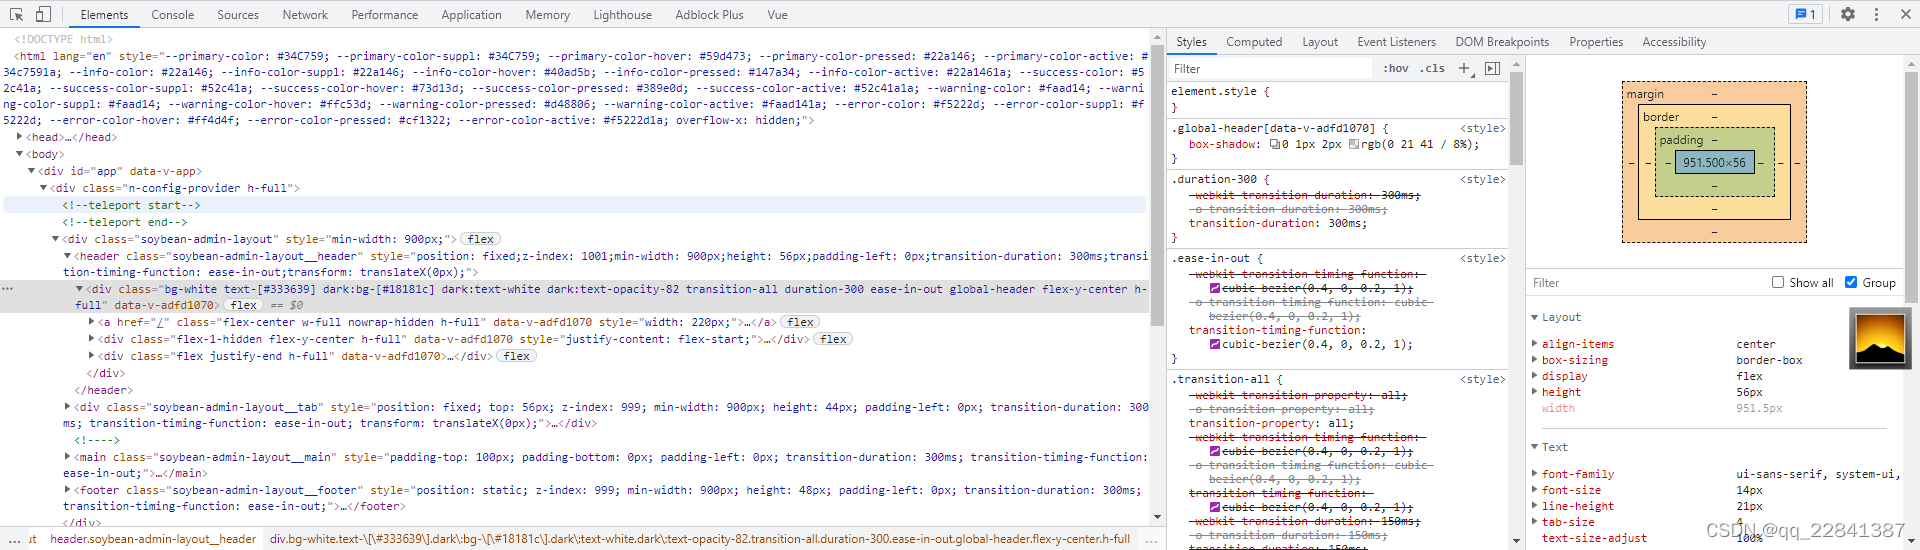Activate the inspect element picker icon
1920x550 pixels.
[16, 14]
